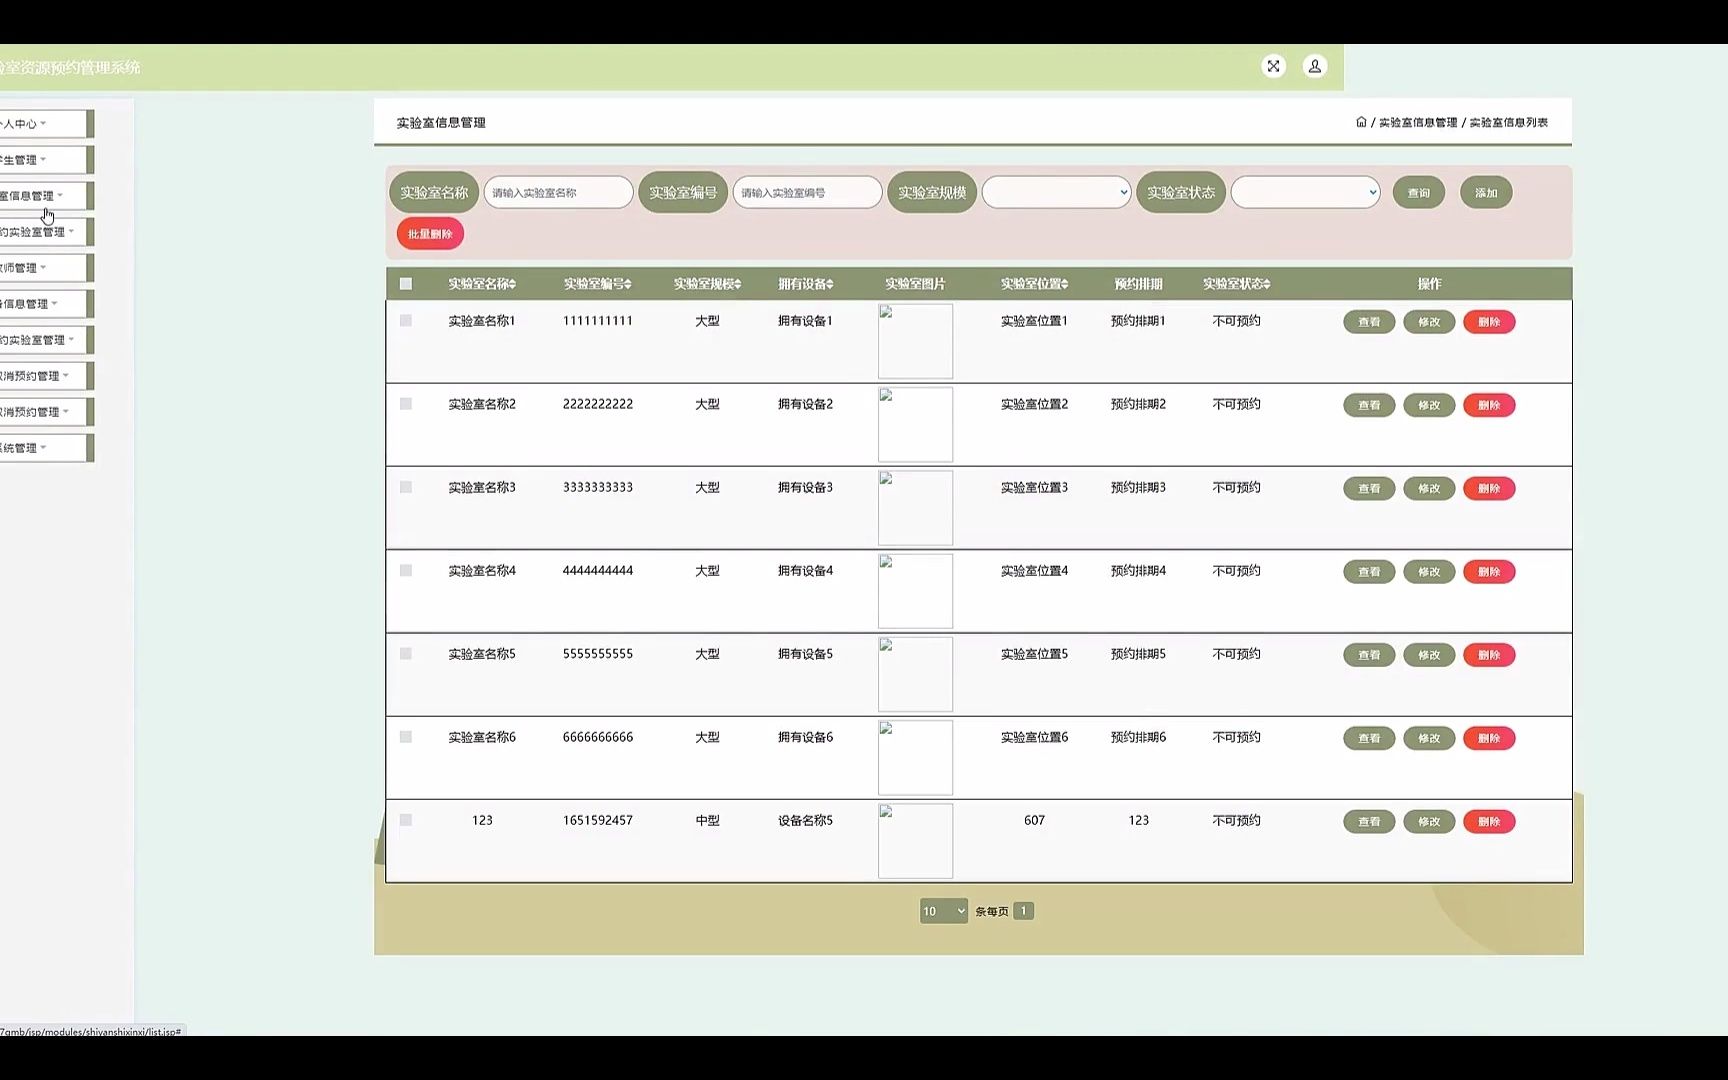View details of 实验室名称1 with 查看

point(1369,322)
